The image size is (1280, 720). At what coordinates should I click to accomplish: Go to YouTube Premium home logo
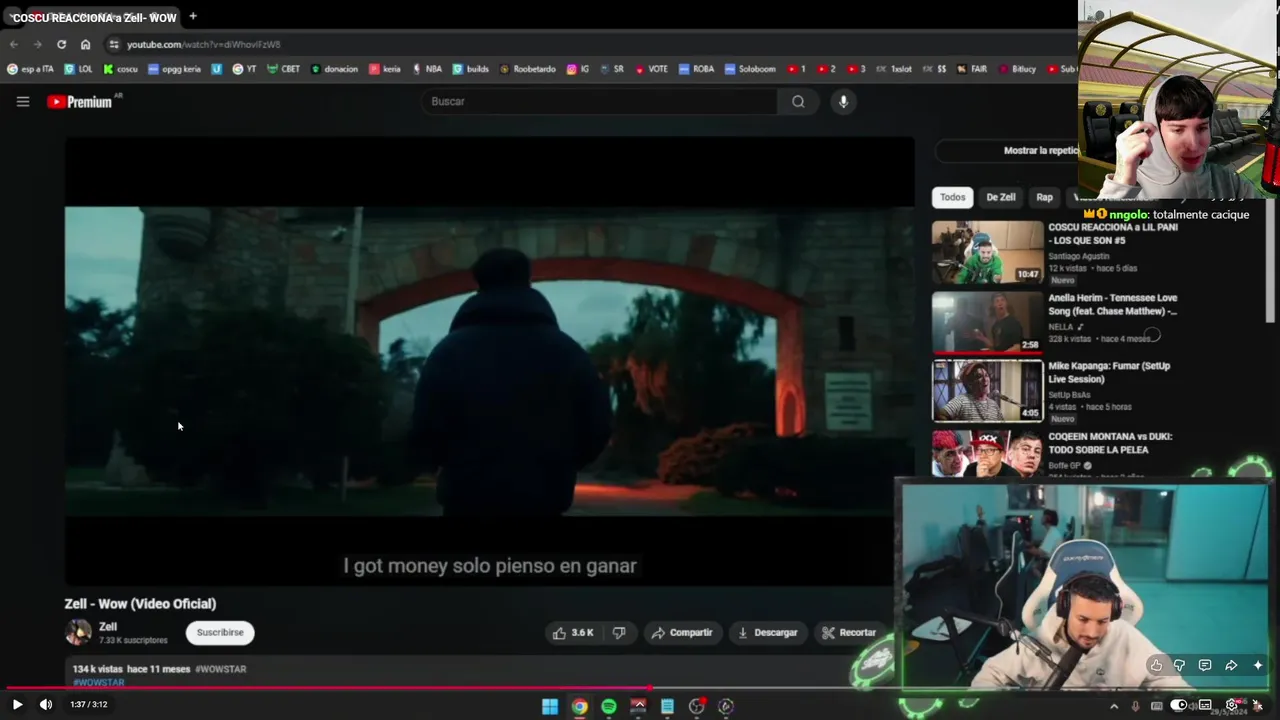[80, 102]
